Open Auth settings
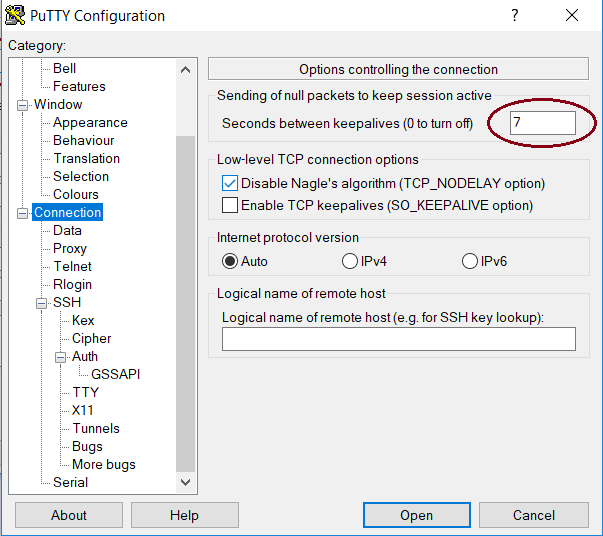 click(x=85, y=356)
